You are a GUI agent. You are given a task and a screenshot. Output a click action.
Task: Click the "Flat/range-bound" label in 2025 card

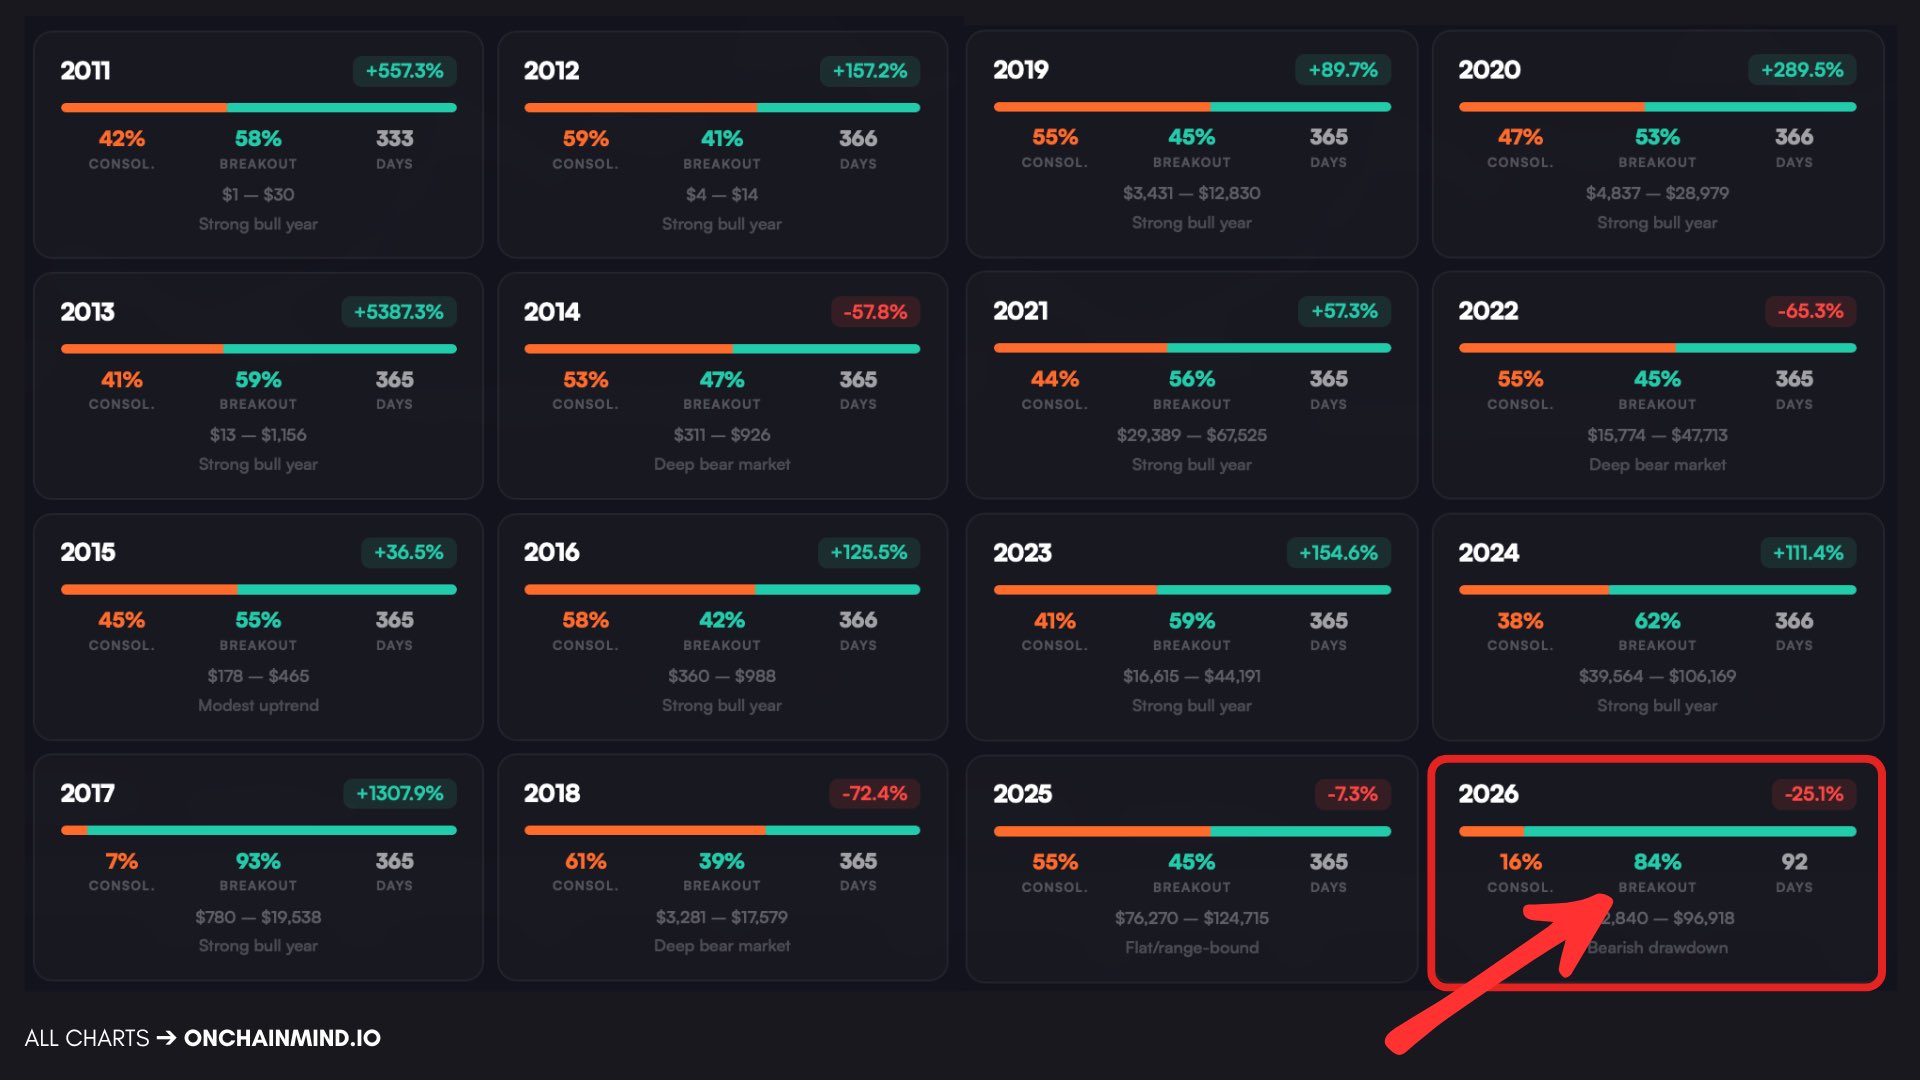click(x=1191, y=947)
